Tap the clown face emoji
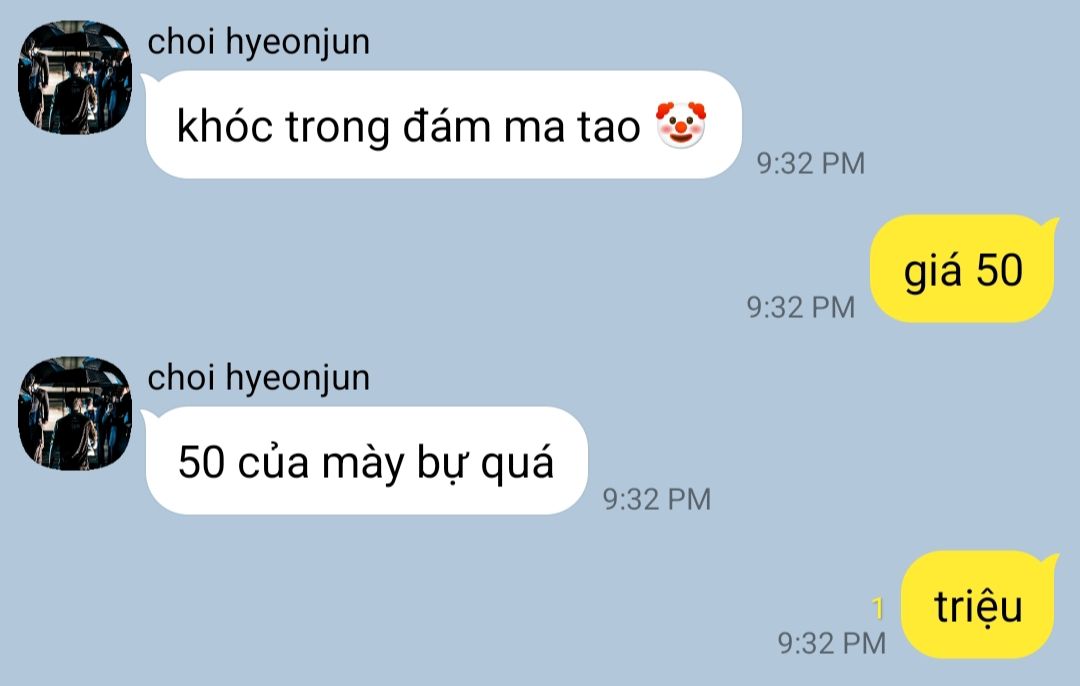Viewport: 1080px width, 686px height. [x=681, y=125]
